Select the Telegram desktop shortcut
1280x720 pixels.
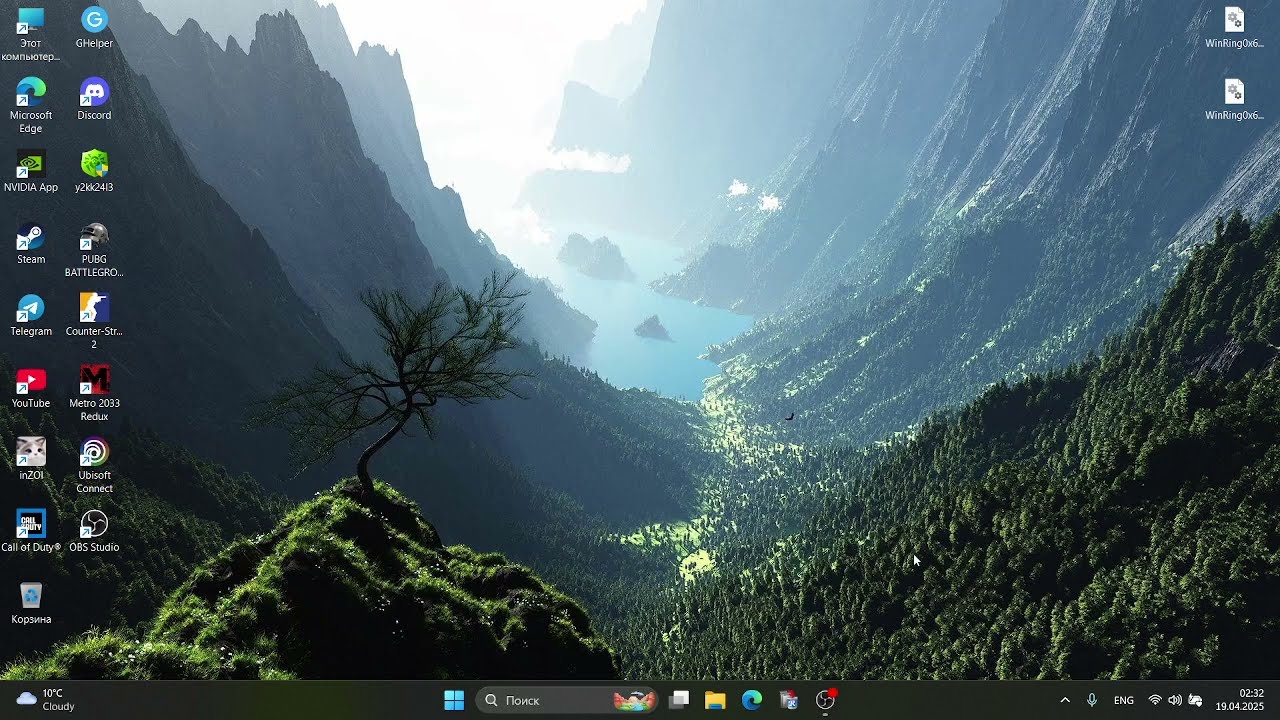click(31, 315)
